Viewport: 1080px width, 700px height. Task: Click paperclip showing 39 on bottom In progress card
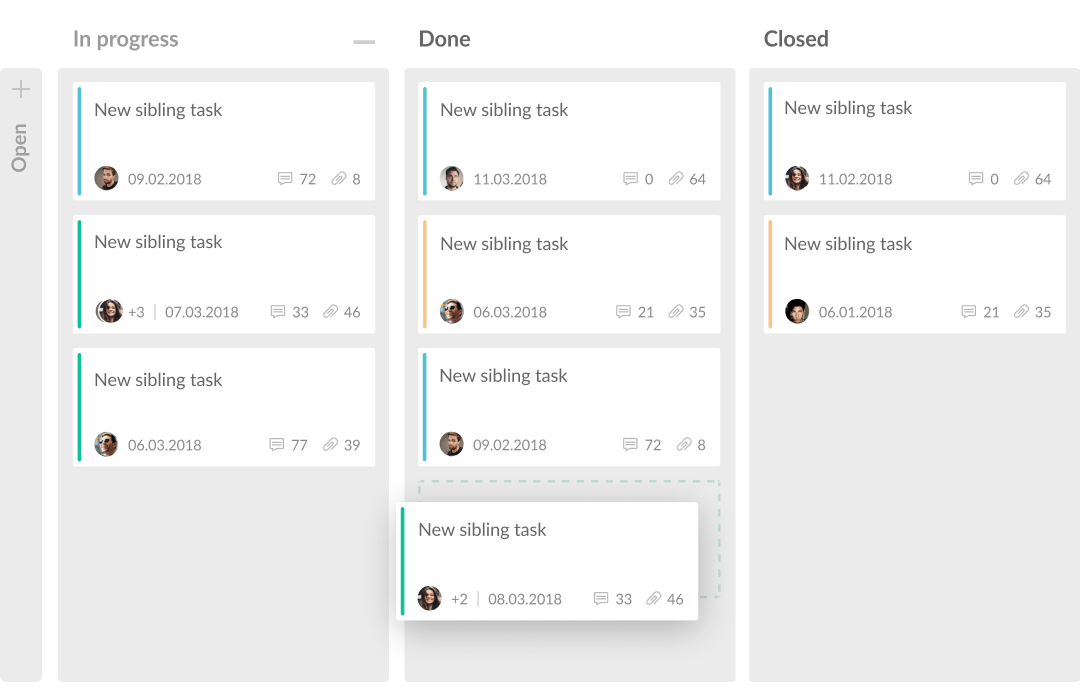coord(330,444)
